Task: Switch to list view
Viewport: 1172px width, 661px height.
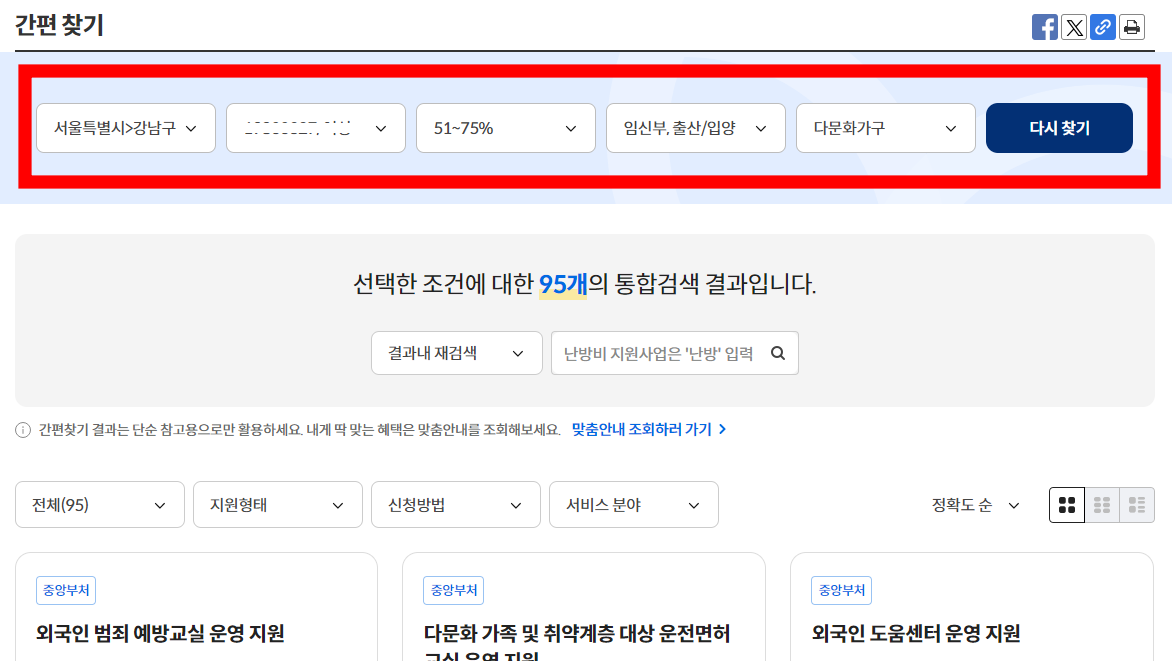Action: point(1137,505)
